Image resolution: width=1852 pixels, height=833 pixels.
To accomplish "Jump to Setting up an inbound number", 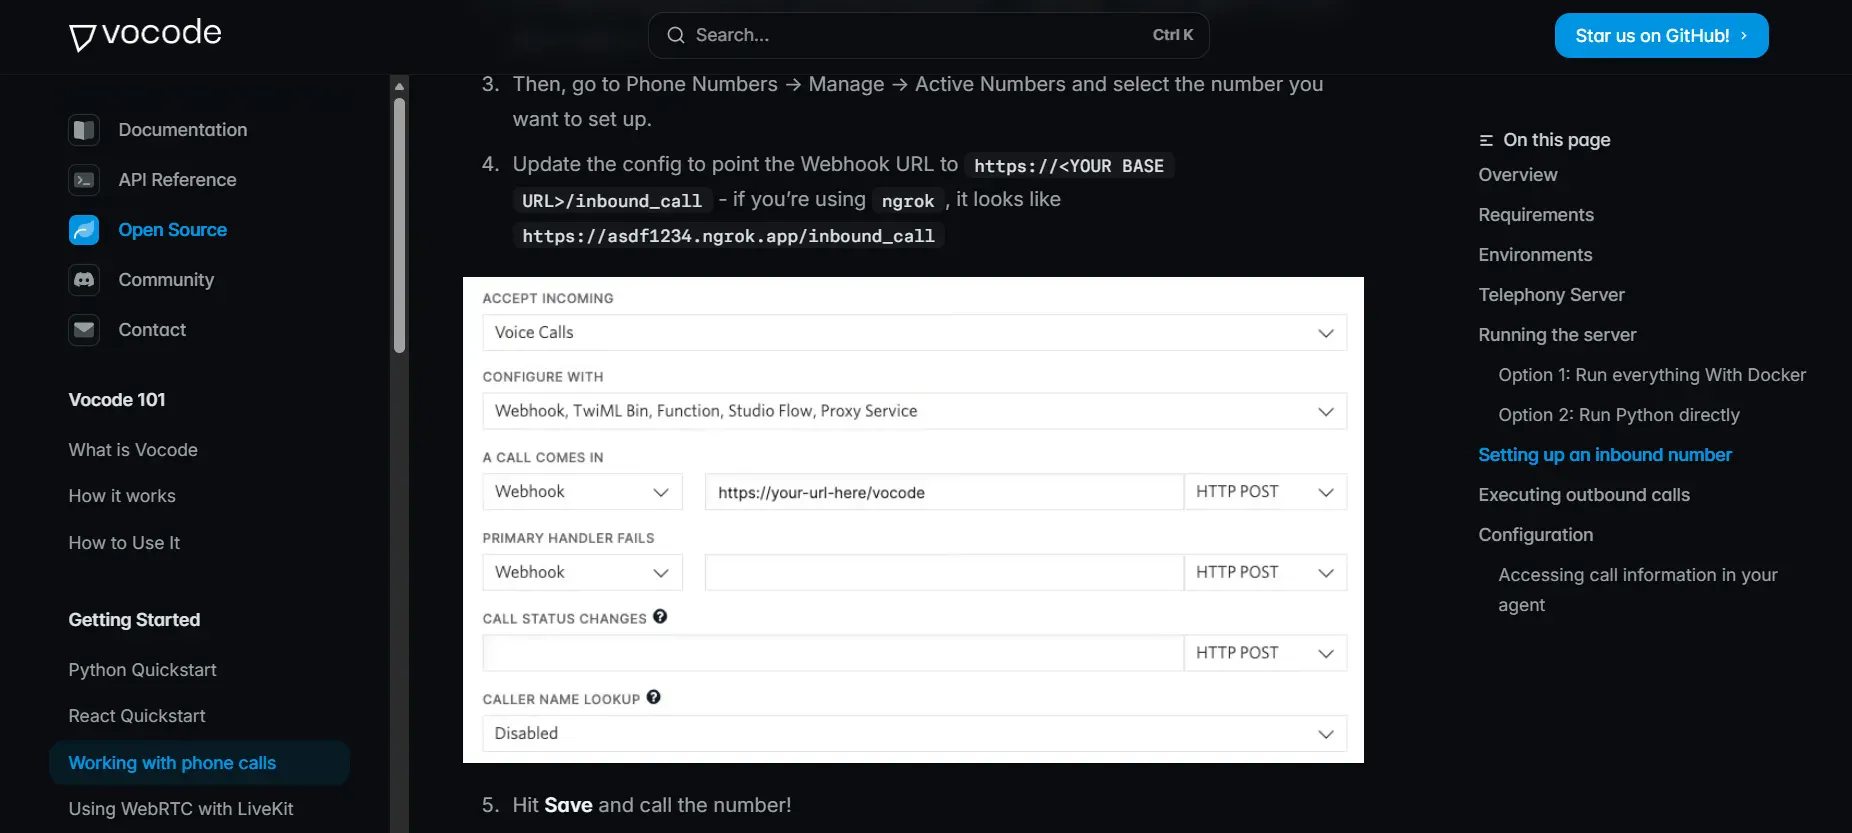I will [x=1605, y=455].
